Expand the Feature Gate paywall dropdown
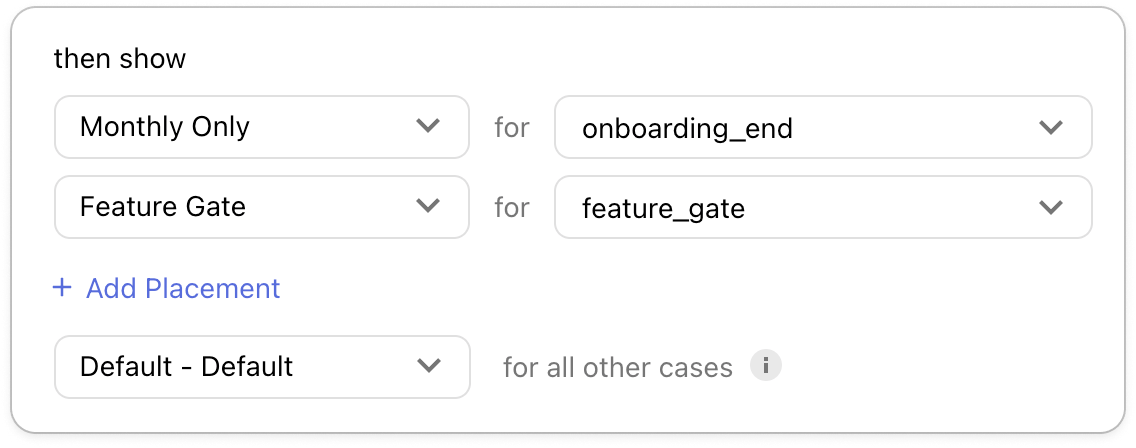This screenshot has width=1136, height=448. (261, 207)
